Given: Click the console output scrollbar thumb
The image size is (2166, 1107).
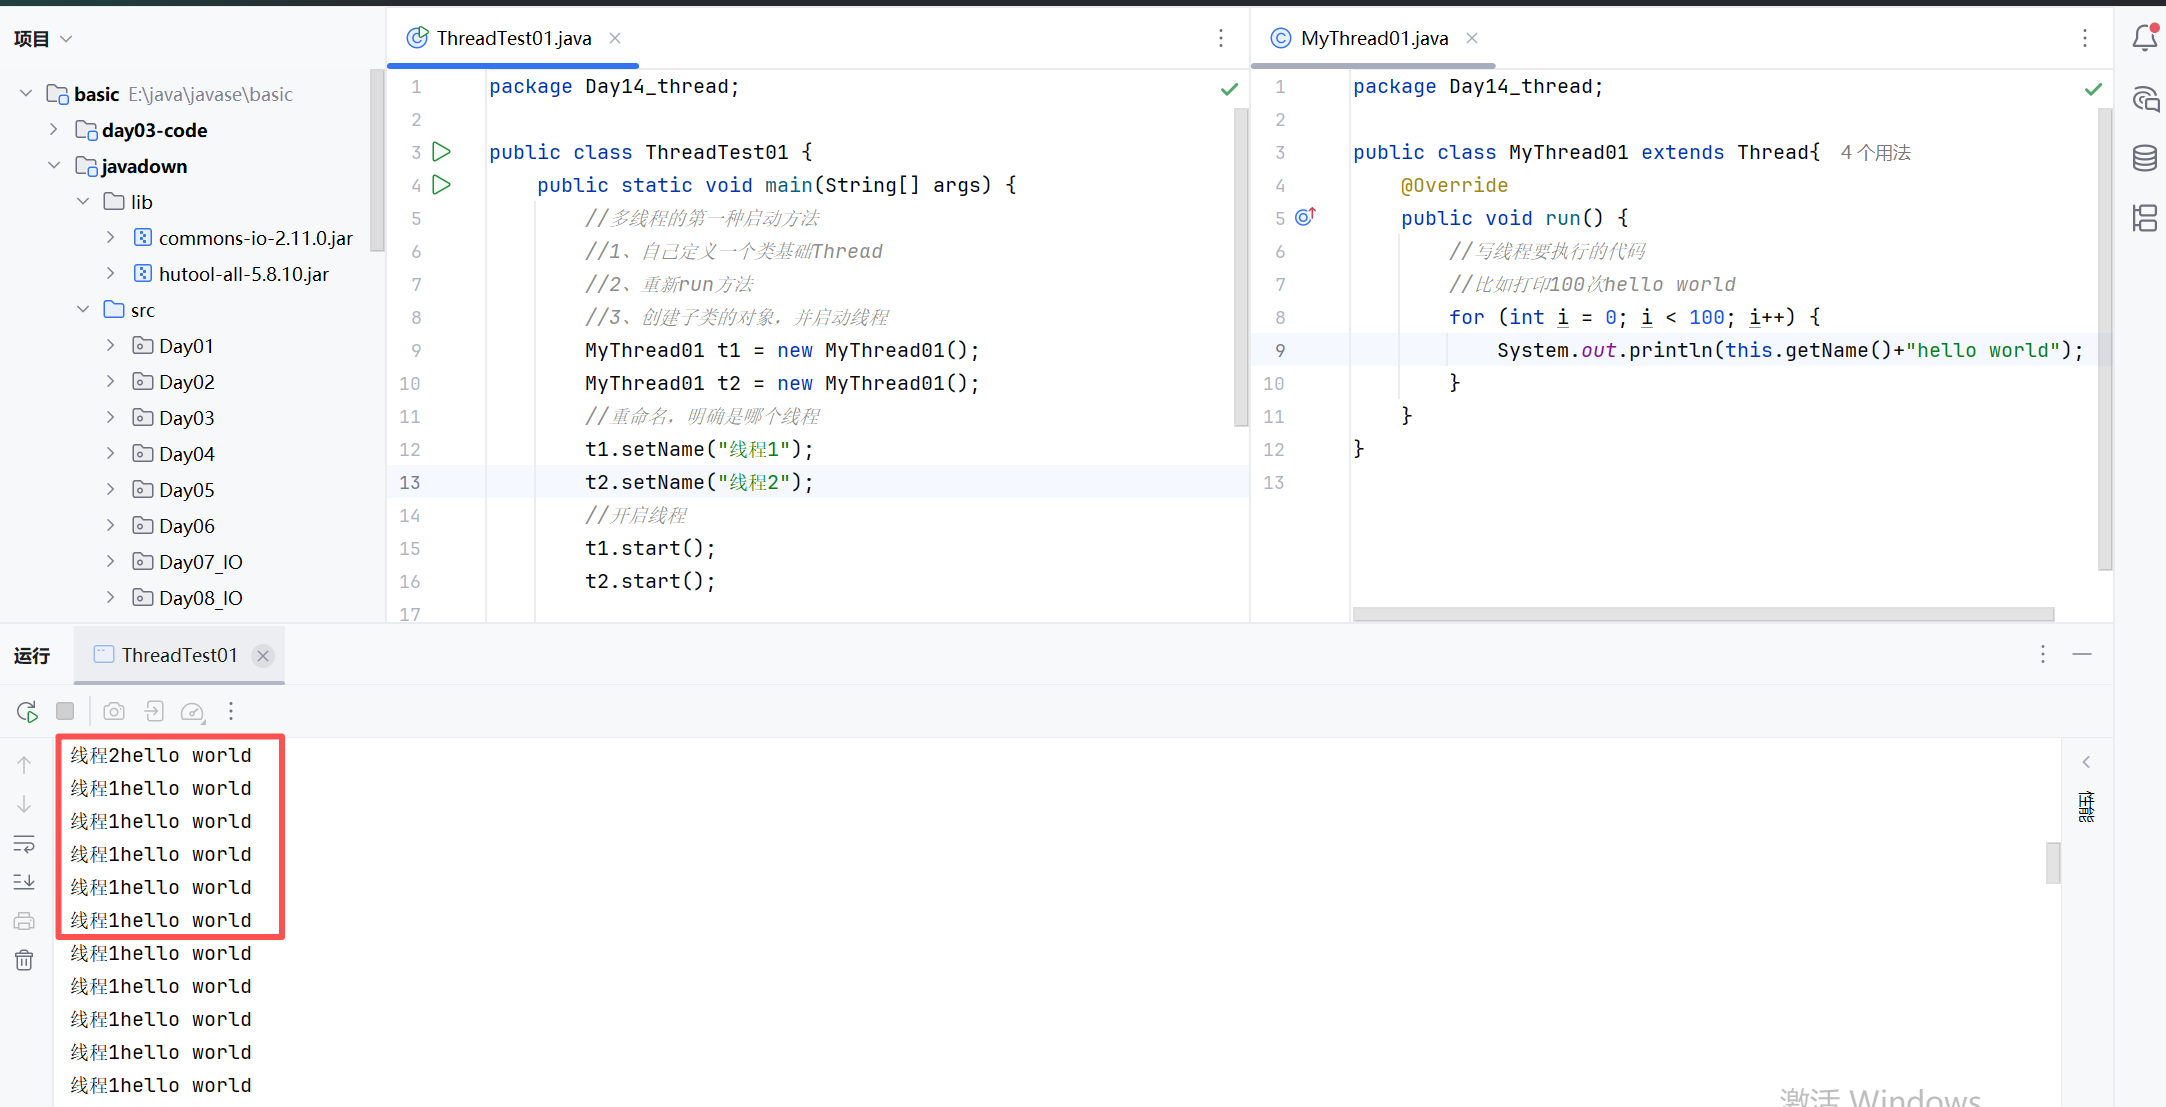Looking at the screenshot, I should pos(2053,863).
